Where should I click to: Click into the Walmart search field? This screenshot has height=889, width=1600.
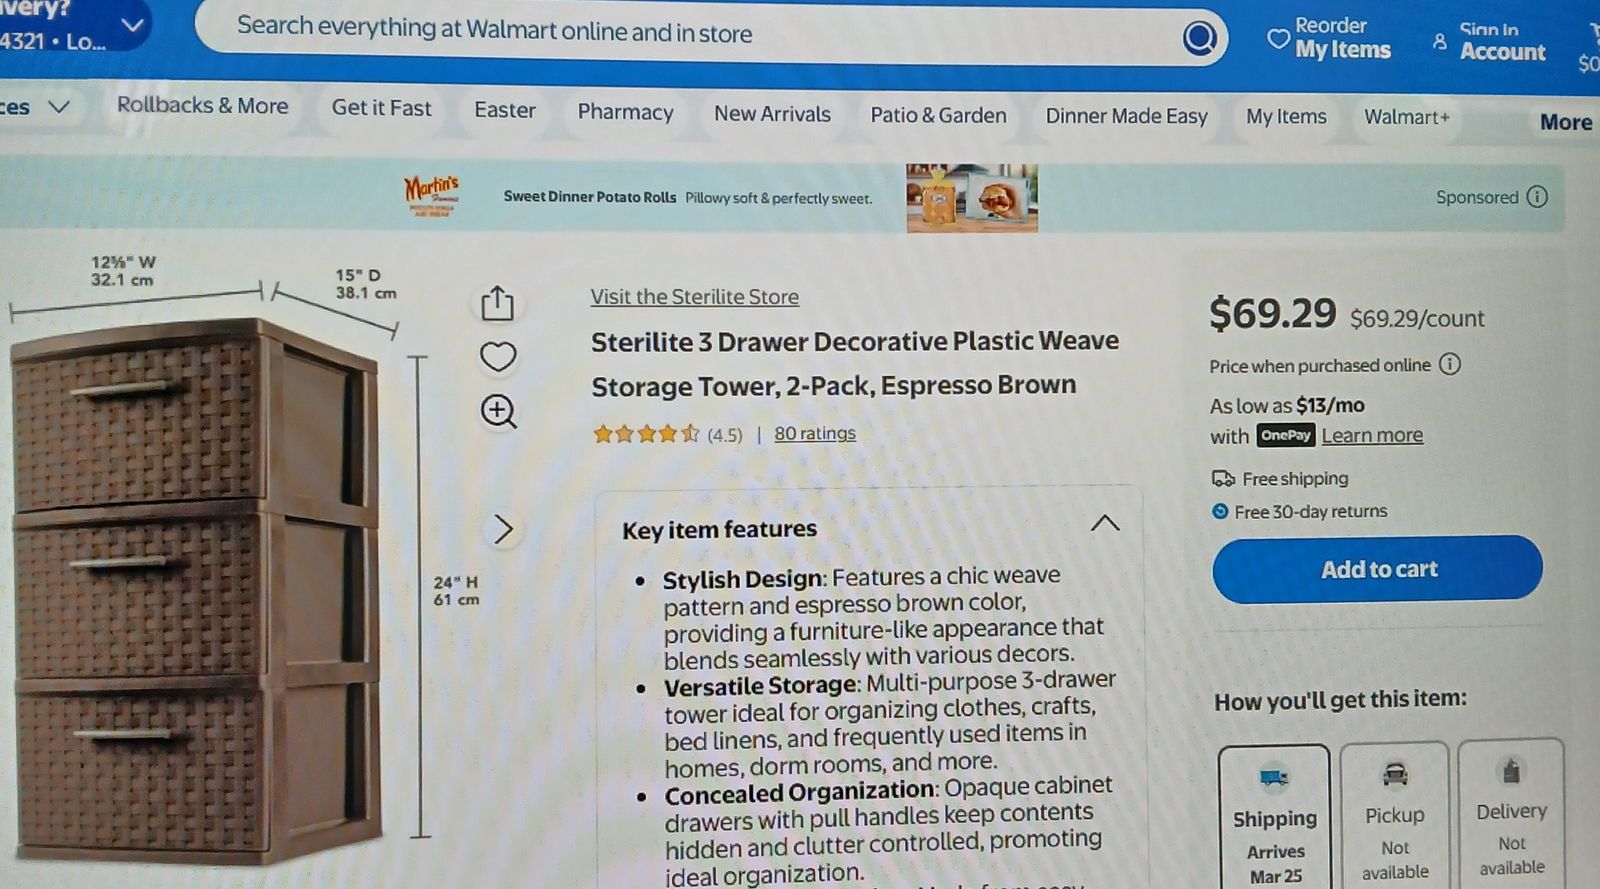coord(700,33)
